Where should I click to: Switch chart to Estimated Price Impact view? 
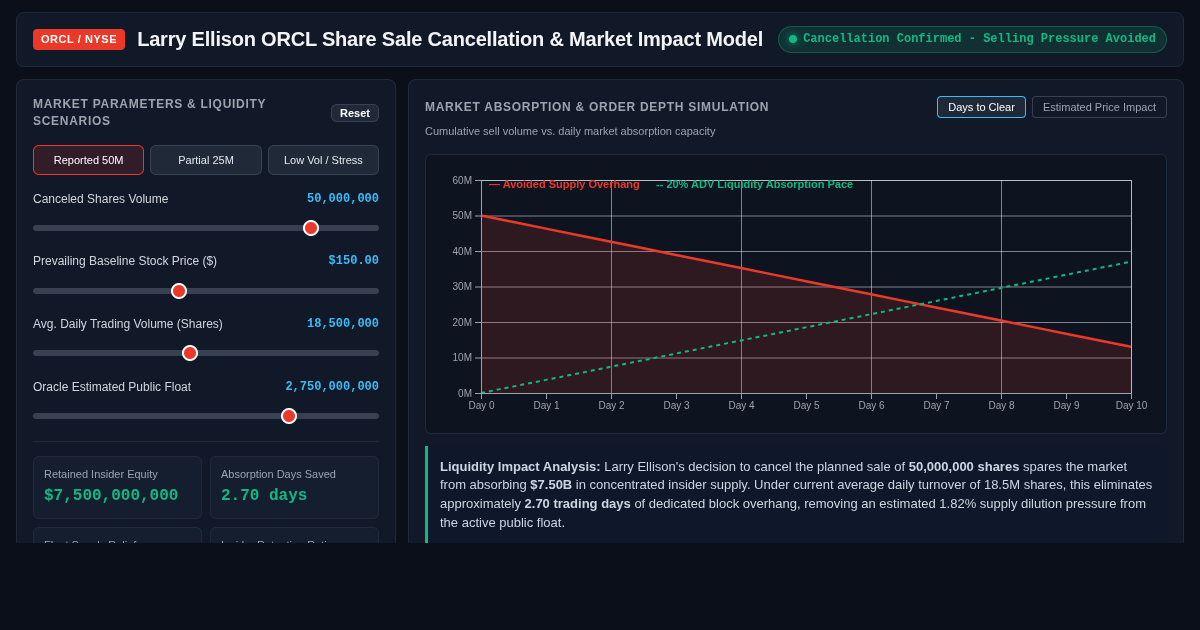1099,107
